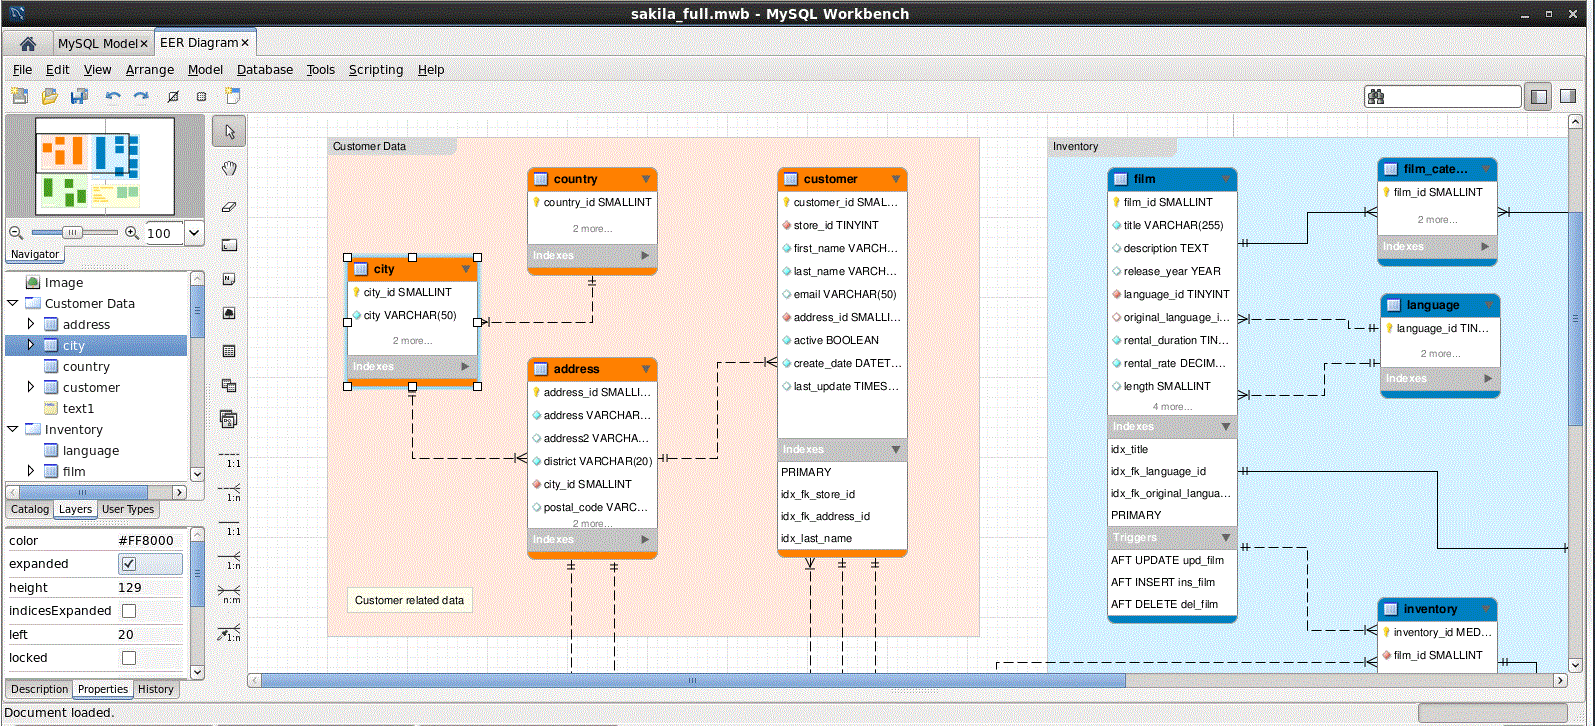Click the Undo arrow in toolbar
This screenshot has height=726, width=1595.
point(112,96)
